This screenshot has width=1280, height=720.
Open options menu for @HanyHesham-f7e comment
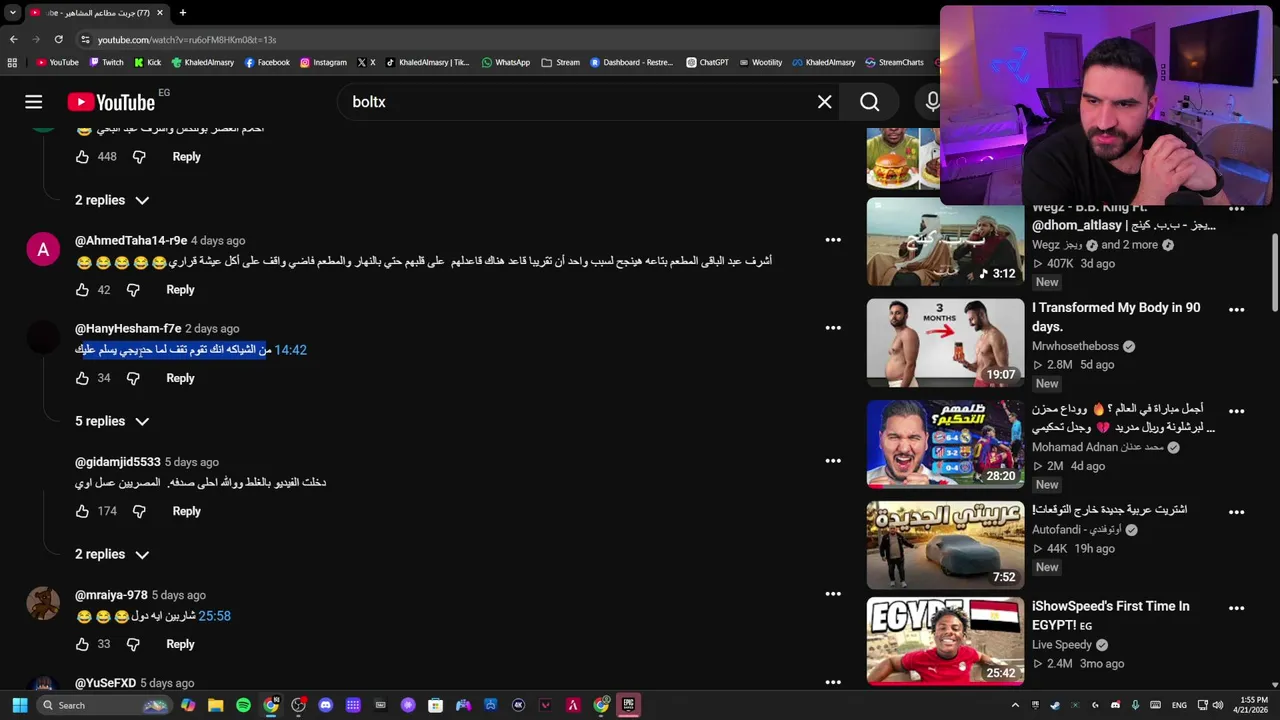pyautogui.click(x=833, y=328)
